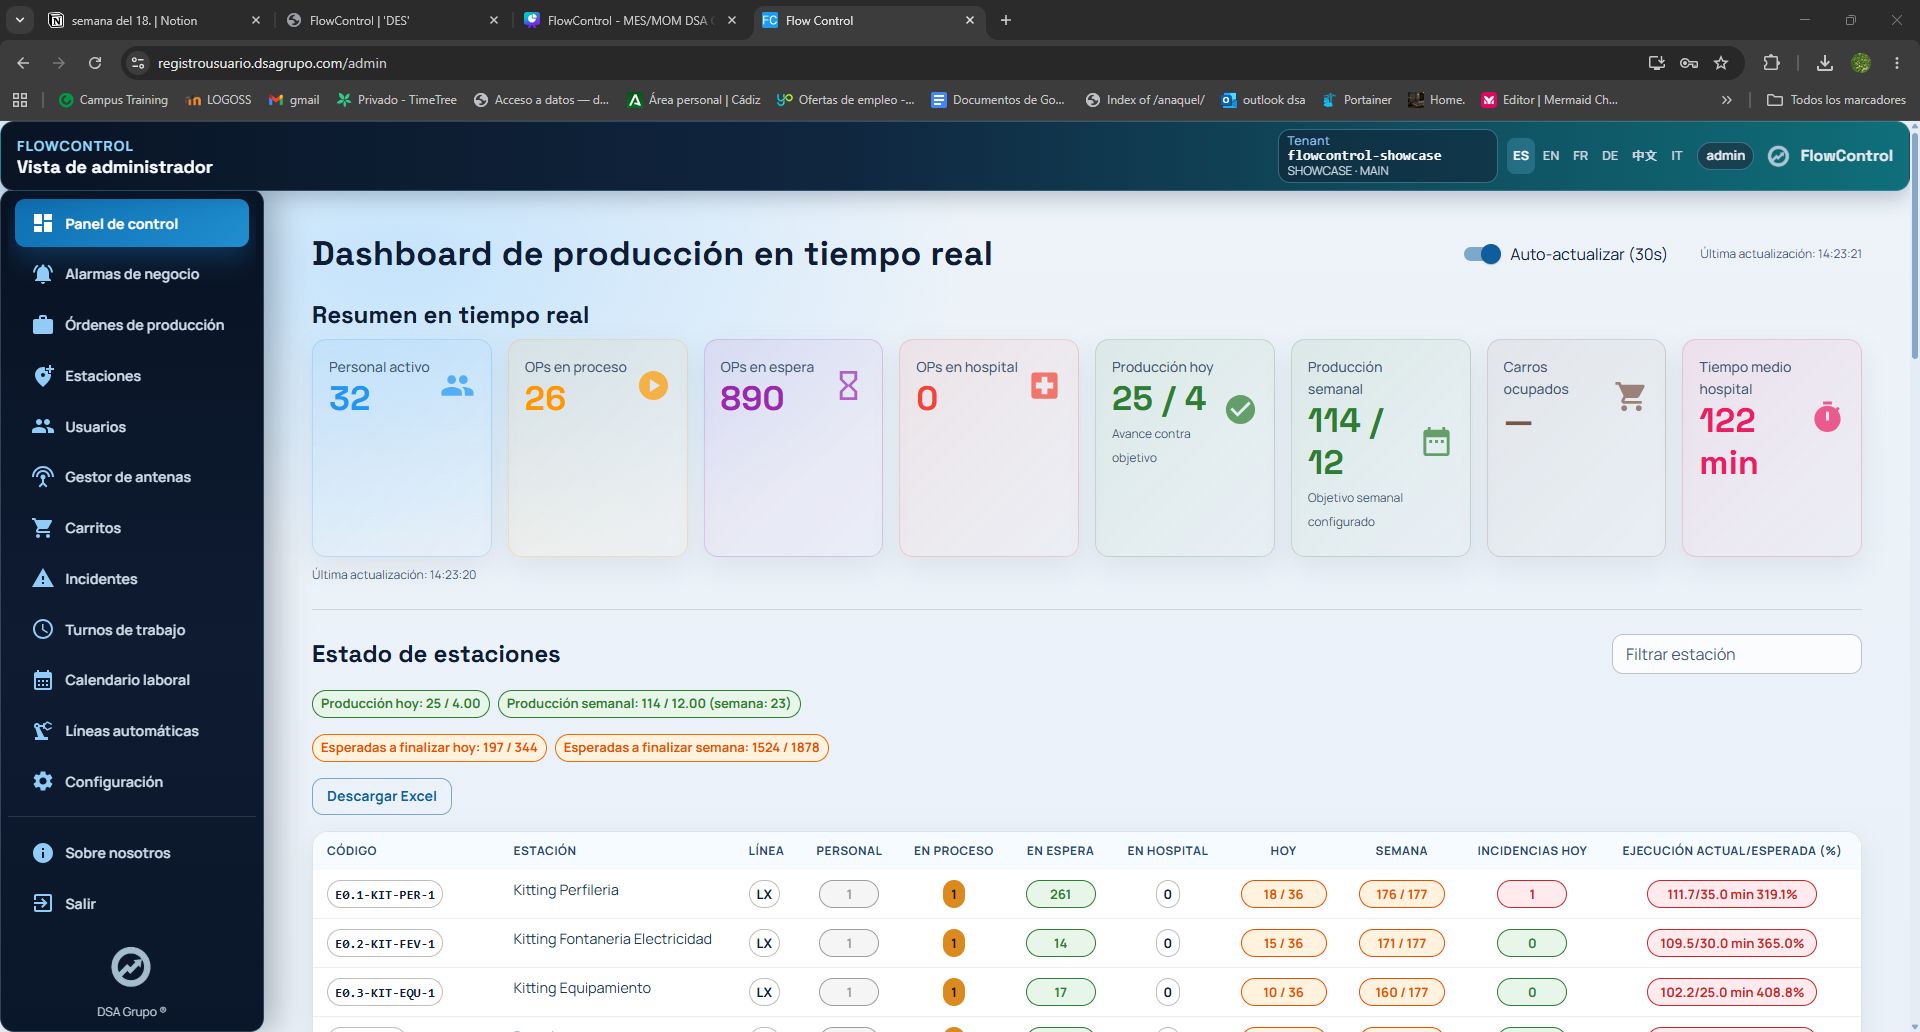Image resolution: width=1920 pixels, height=1032 pixels.
Task: Click the Carritos cart icon in sidebar
Action: (x=42, y=528)
